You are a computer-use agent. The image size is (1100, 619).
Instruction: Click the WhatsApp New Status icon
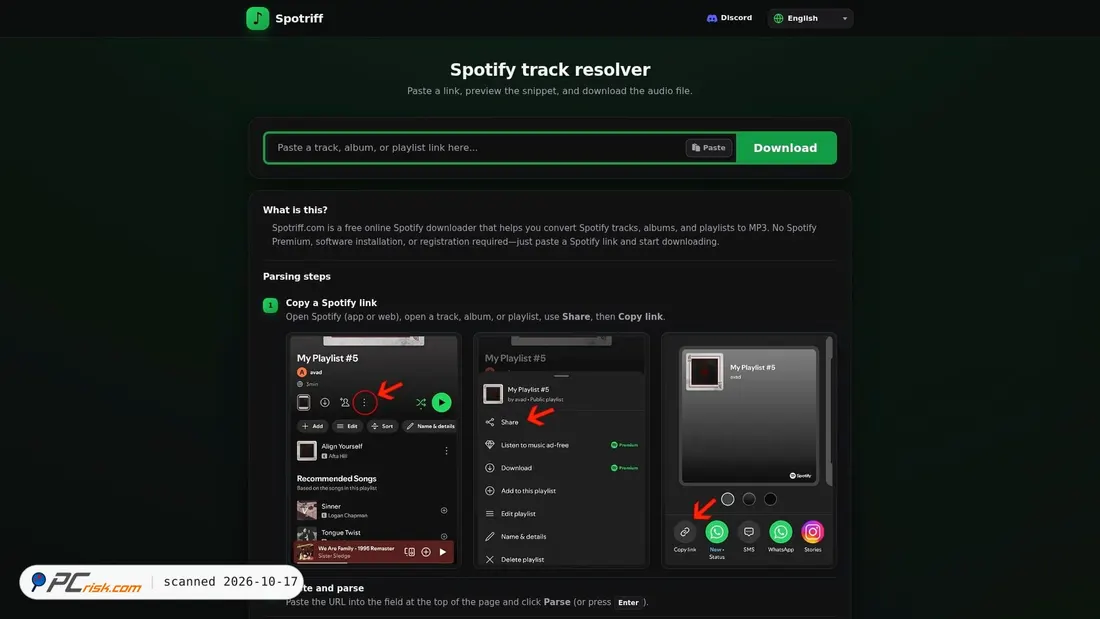pos(716,532)
